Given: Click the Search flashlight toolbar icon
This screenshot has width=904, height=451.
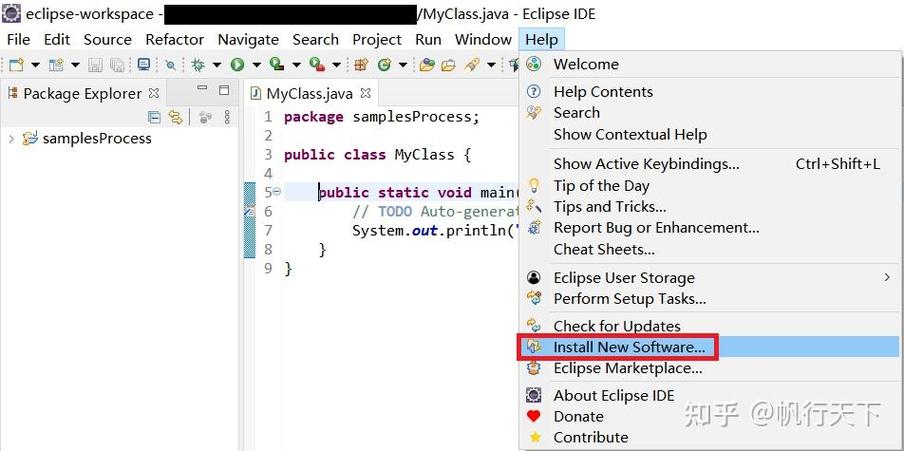Looking at the screenshot, I should tap(472, 65).
